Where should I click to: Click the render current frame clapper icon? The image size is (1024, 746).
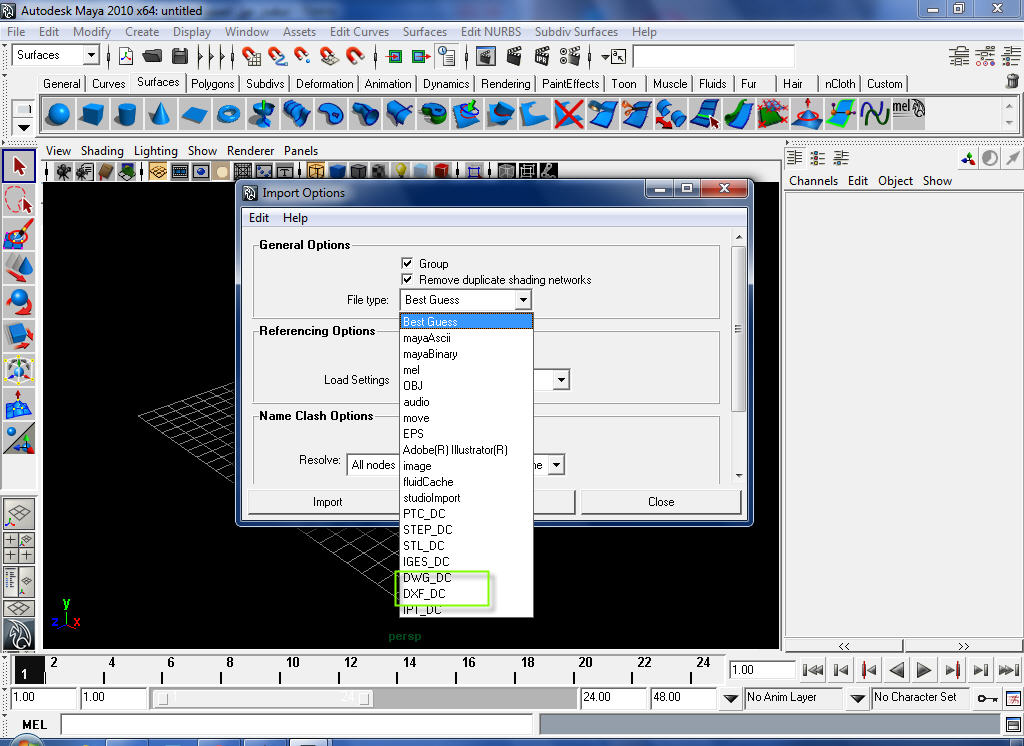[x=515, y=57]
